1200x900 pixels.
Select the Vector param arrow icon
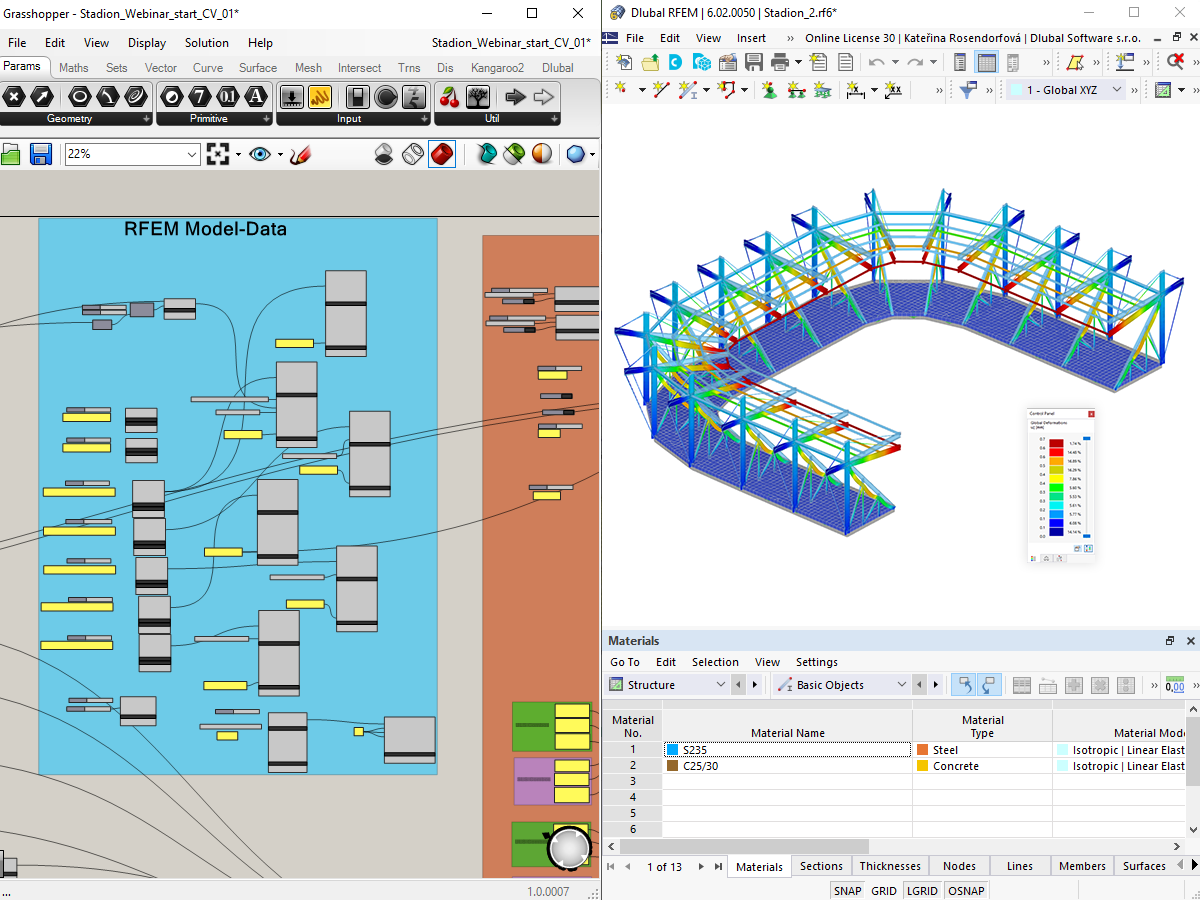point(42,97)
